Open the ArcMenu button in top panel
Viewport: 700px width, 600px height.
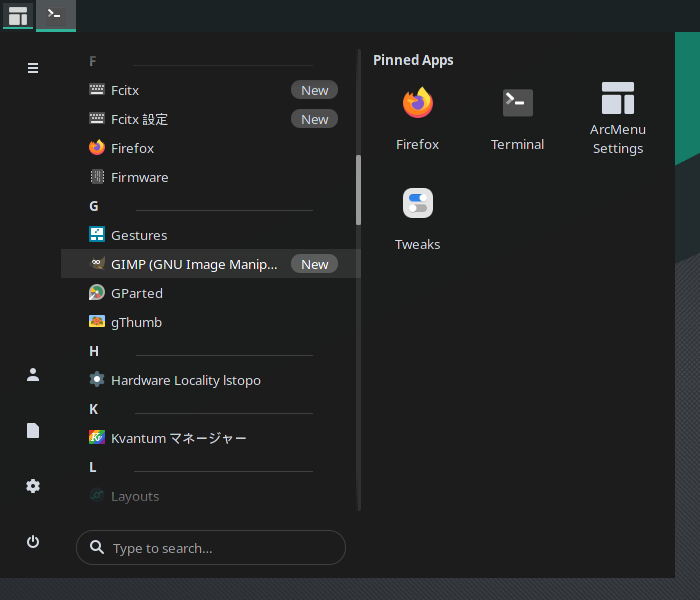point(18,16)
